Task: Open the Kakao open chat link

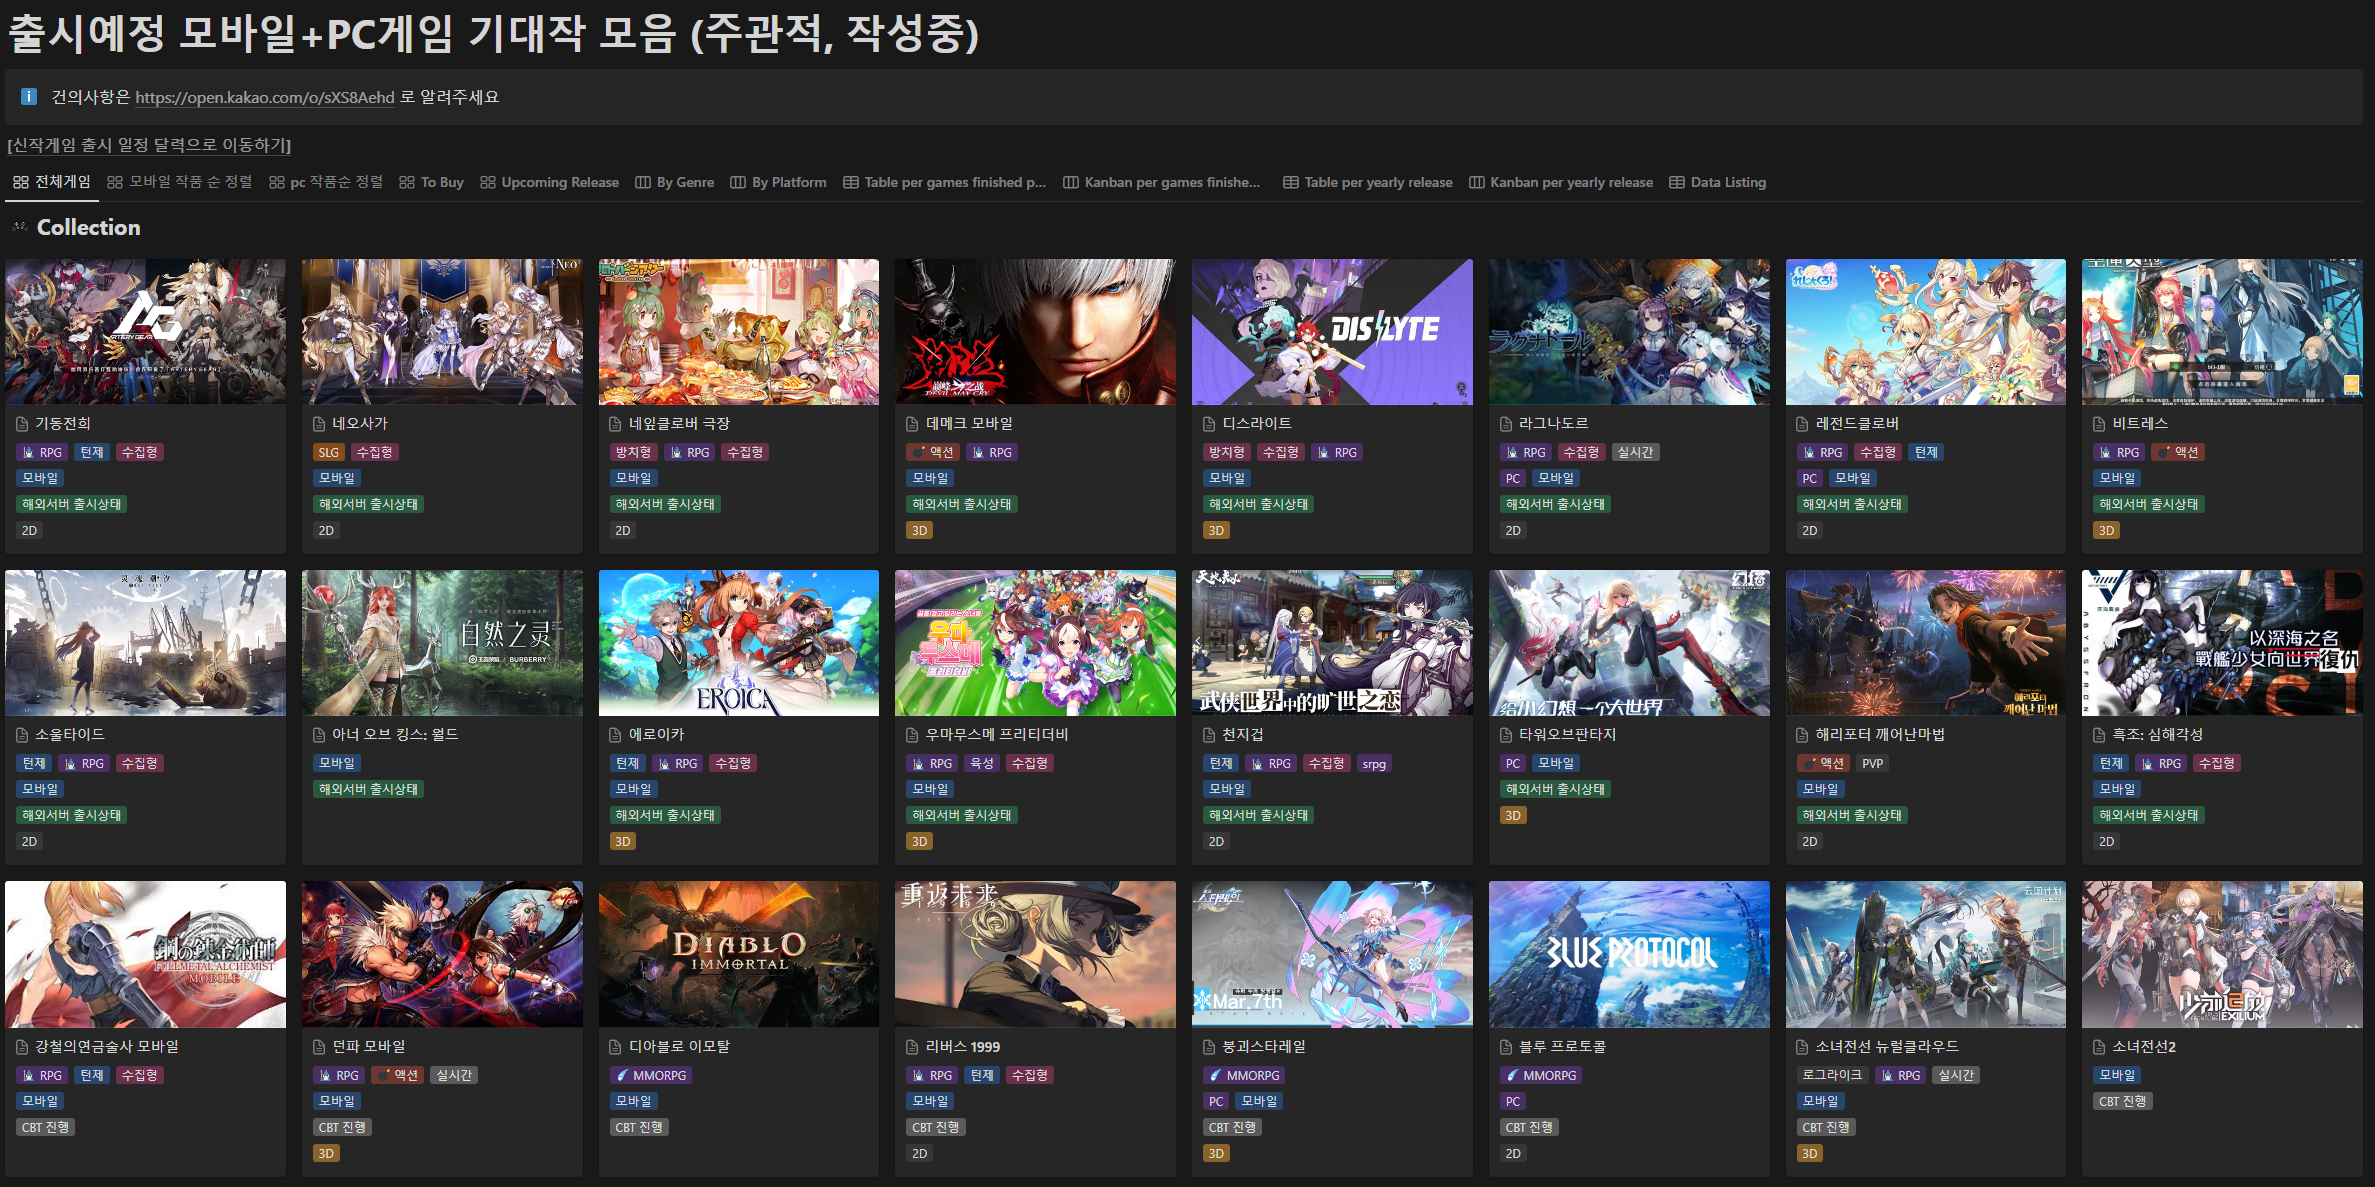Action: click(x=265, y=97)
